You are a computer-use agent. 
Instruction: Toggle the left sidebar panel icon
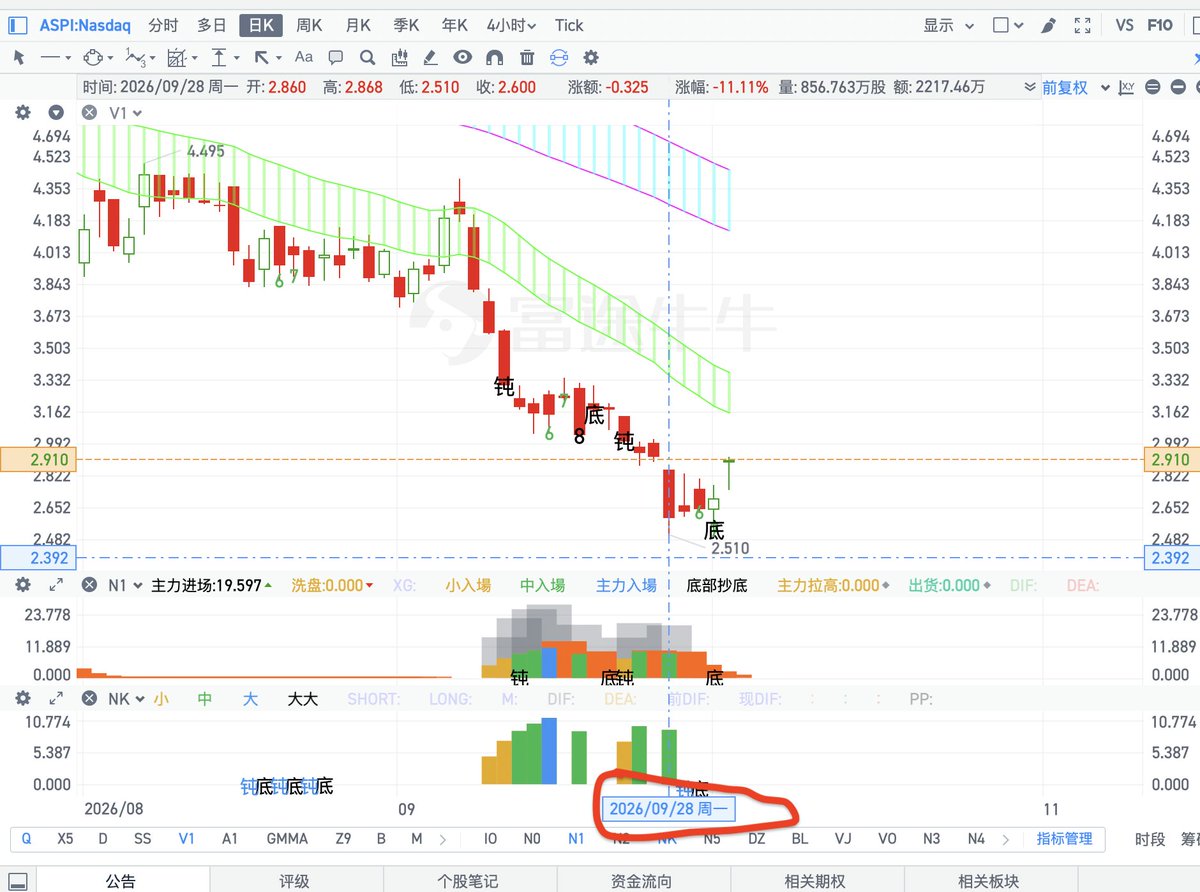coord(17,25)
